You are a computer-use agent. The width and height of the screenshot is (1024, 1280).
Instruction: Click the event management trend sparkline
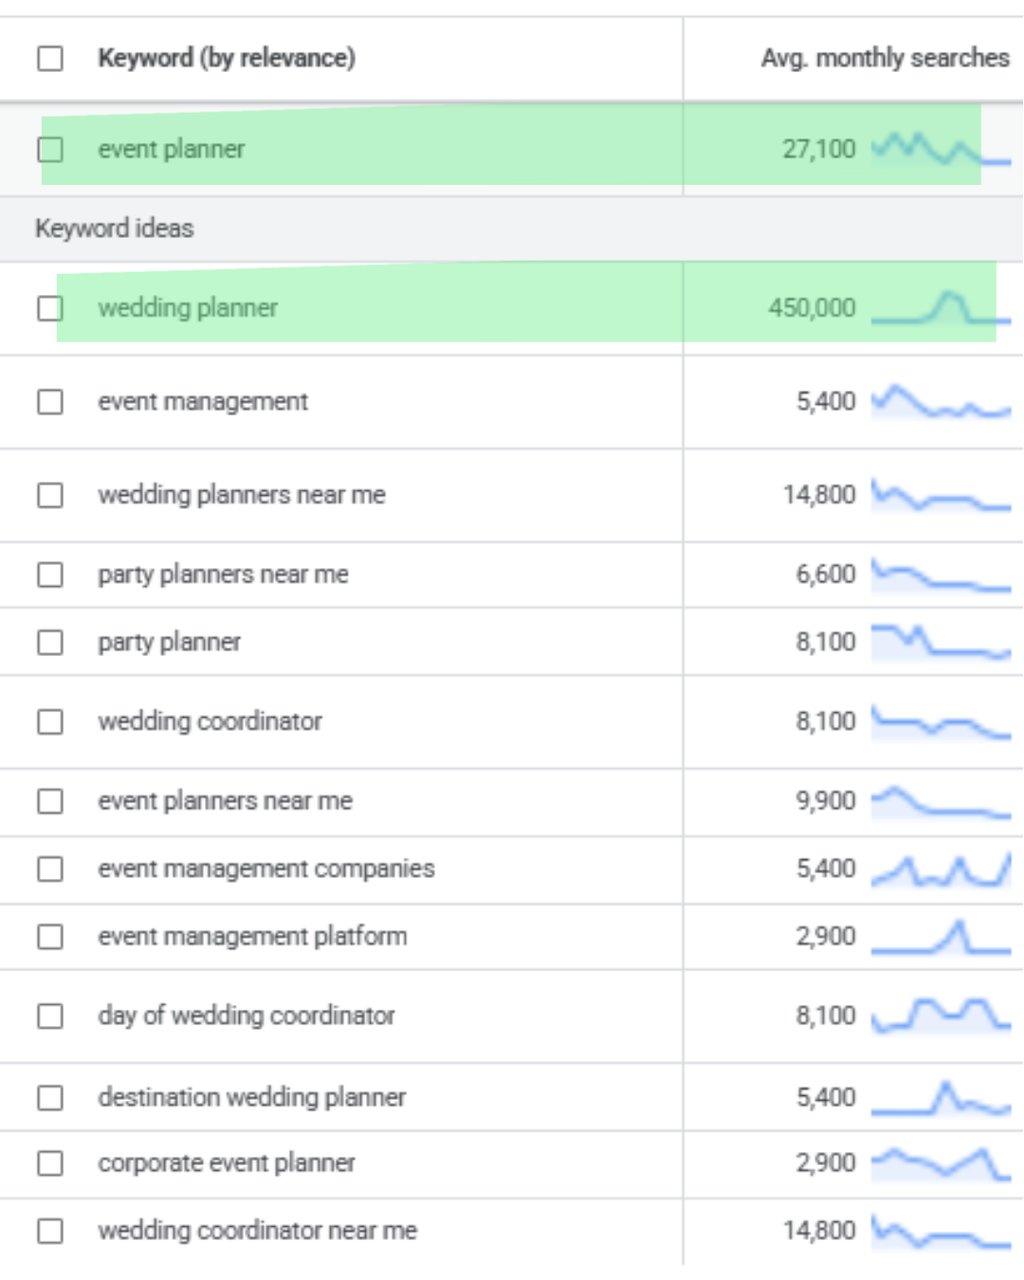coord(940,402)
